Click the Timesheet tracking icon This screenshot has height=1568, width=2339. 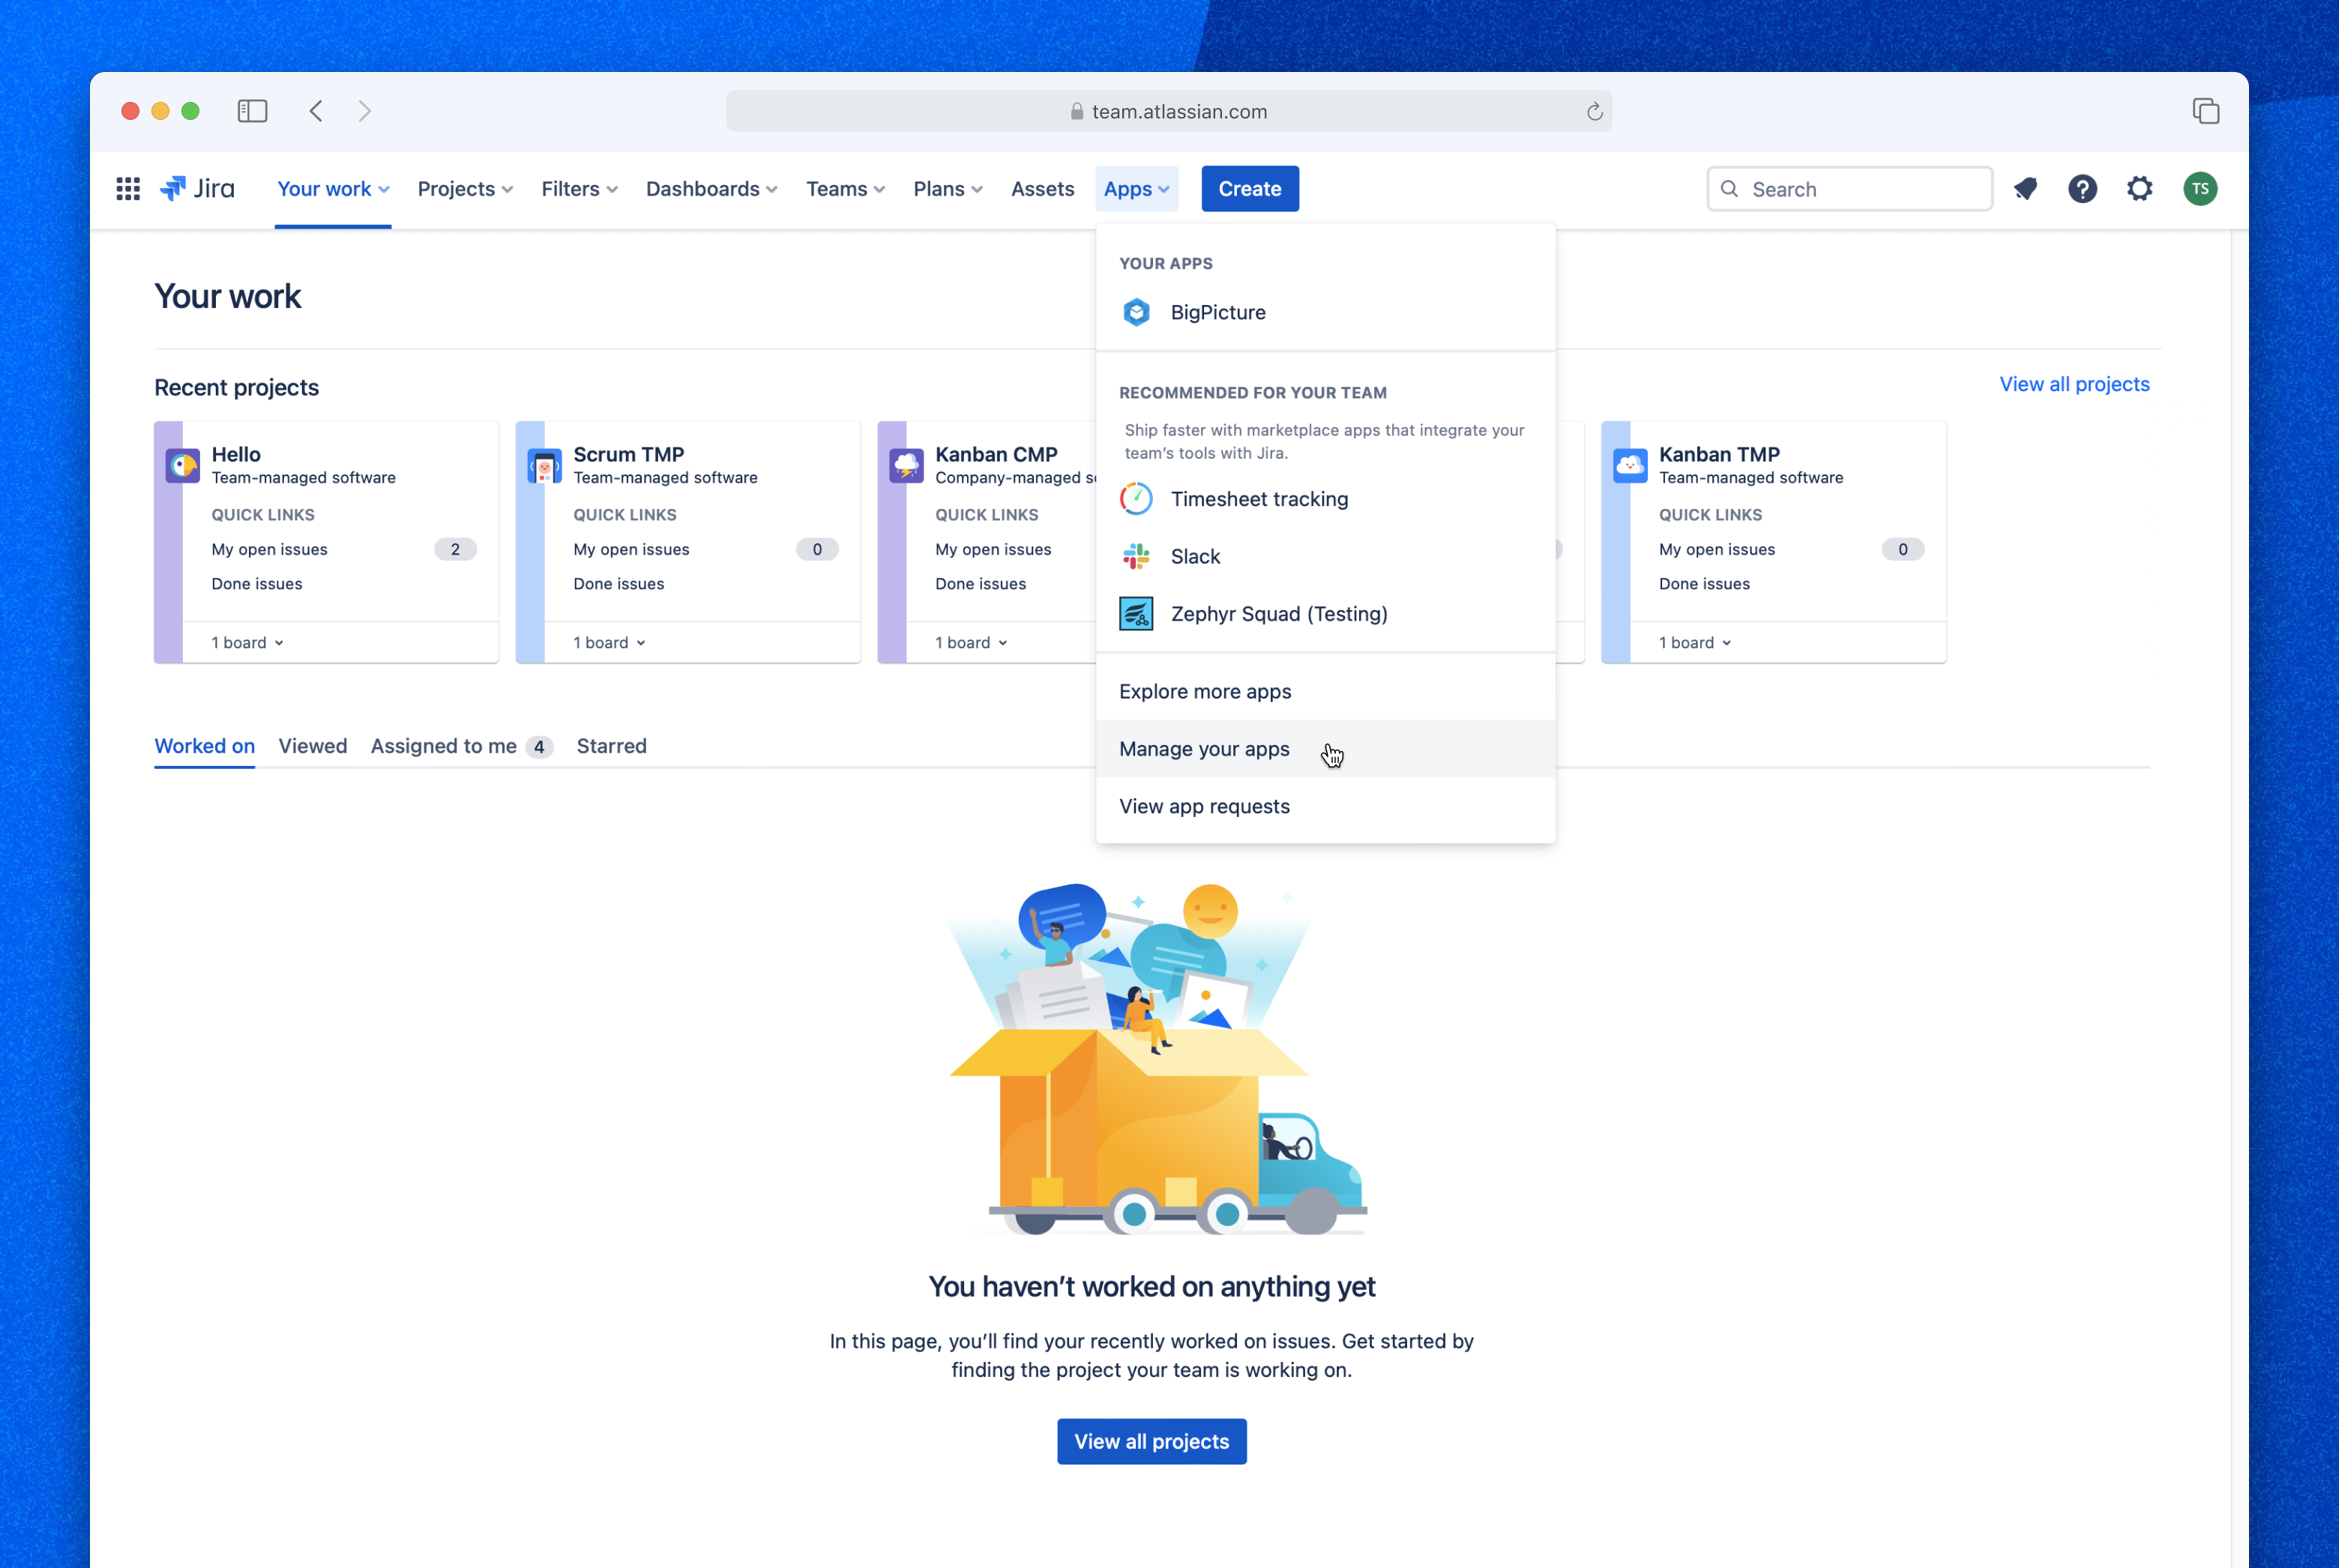coord(1136,498)
